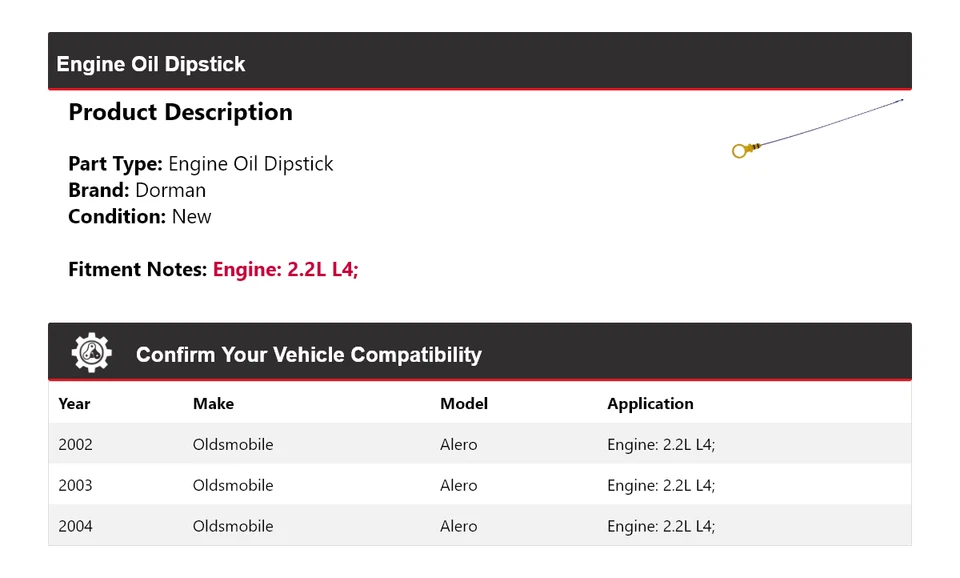This screenshot has width=960, height=578.
Task: Select the 2003 year cell
Action: point(75,485)
